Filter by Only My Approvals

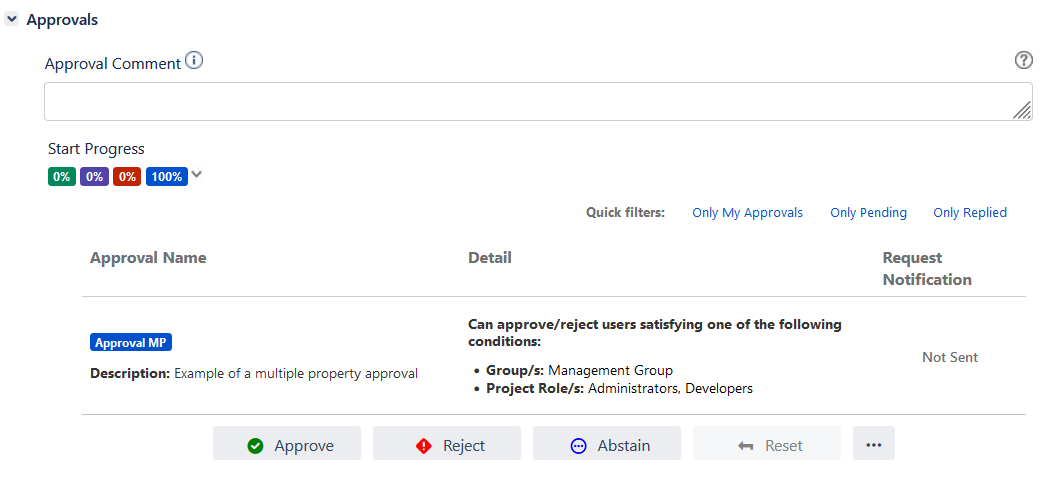[x=747, y=213]
